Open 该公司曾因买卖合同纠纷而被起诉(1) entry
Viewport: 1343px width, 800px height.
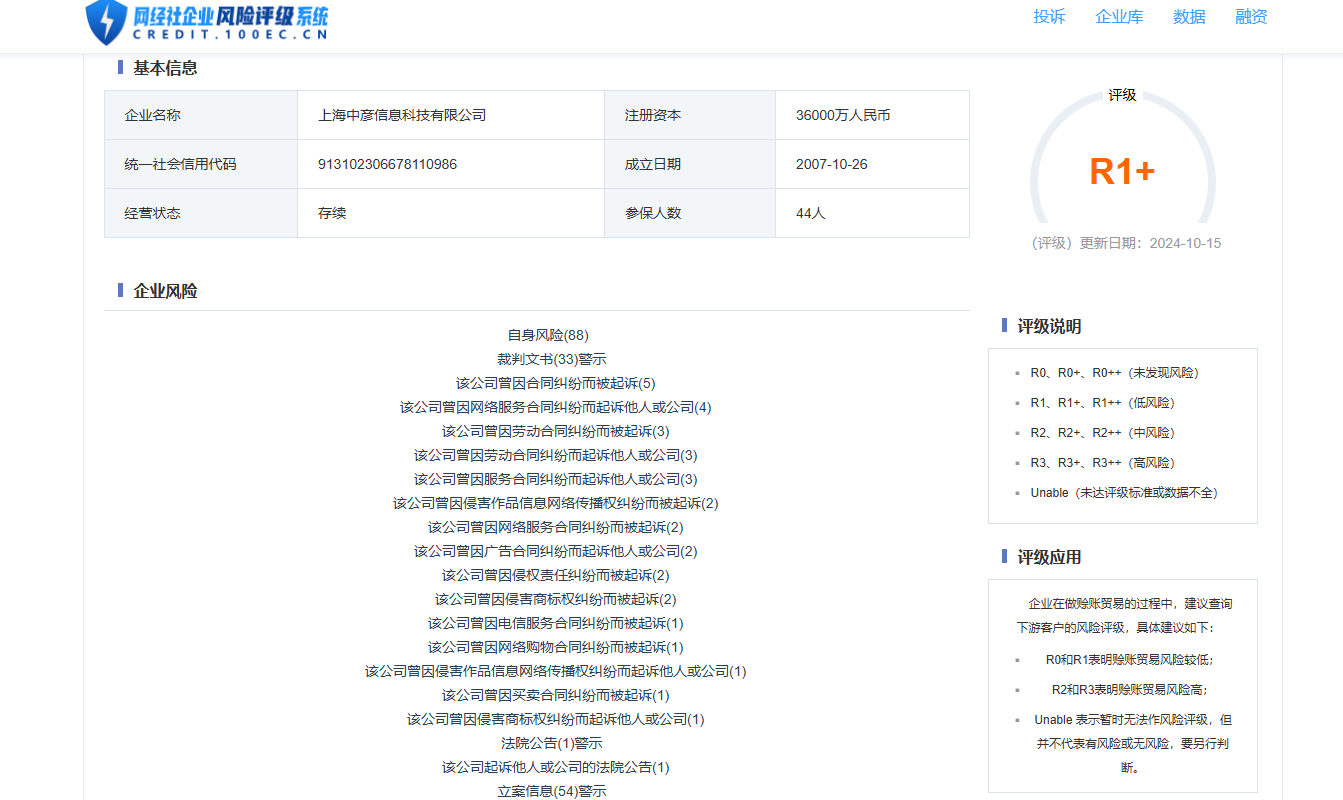pos(555,695)
